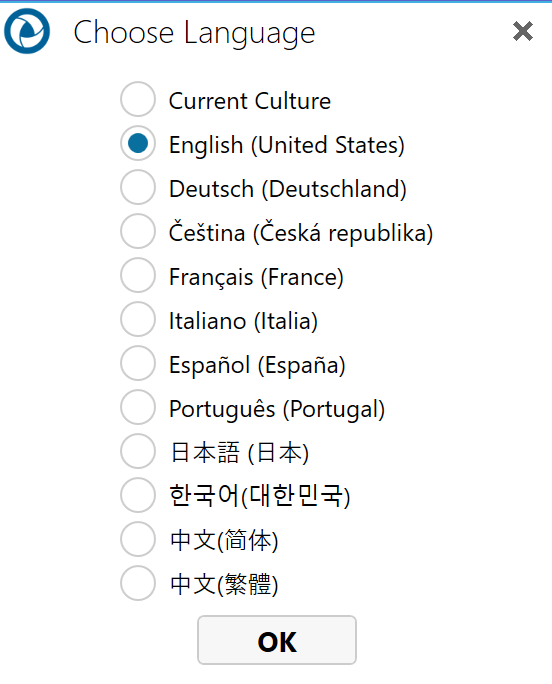Select English (United States) radio button

click(x=138, y=143)
